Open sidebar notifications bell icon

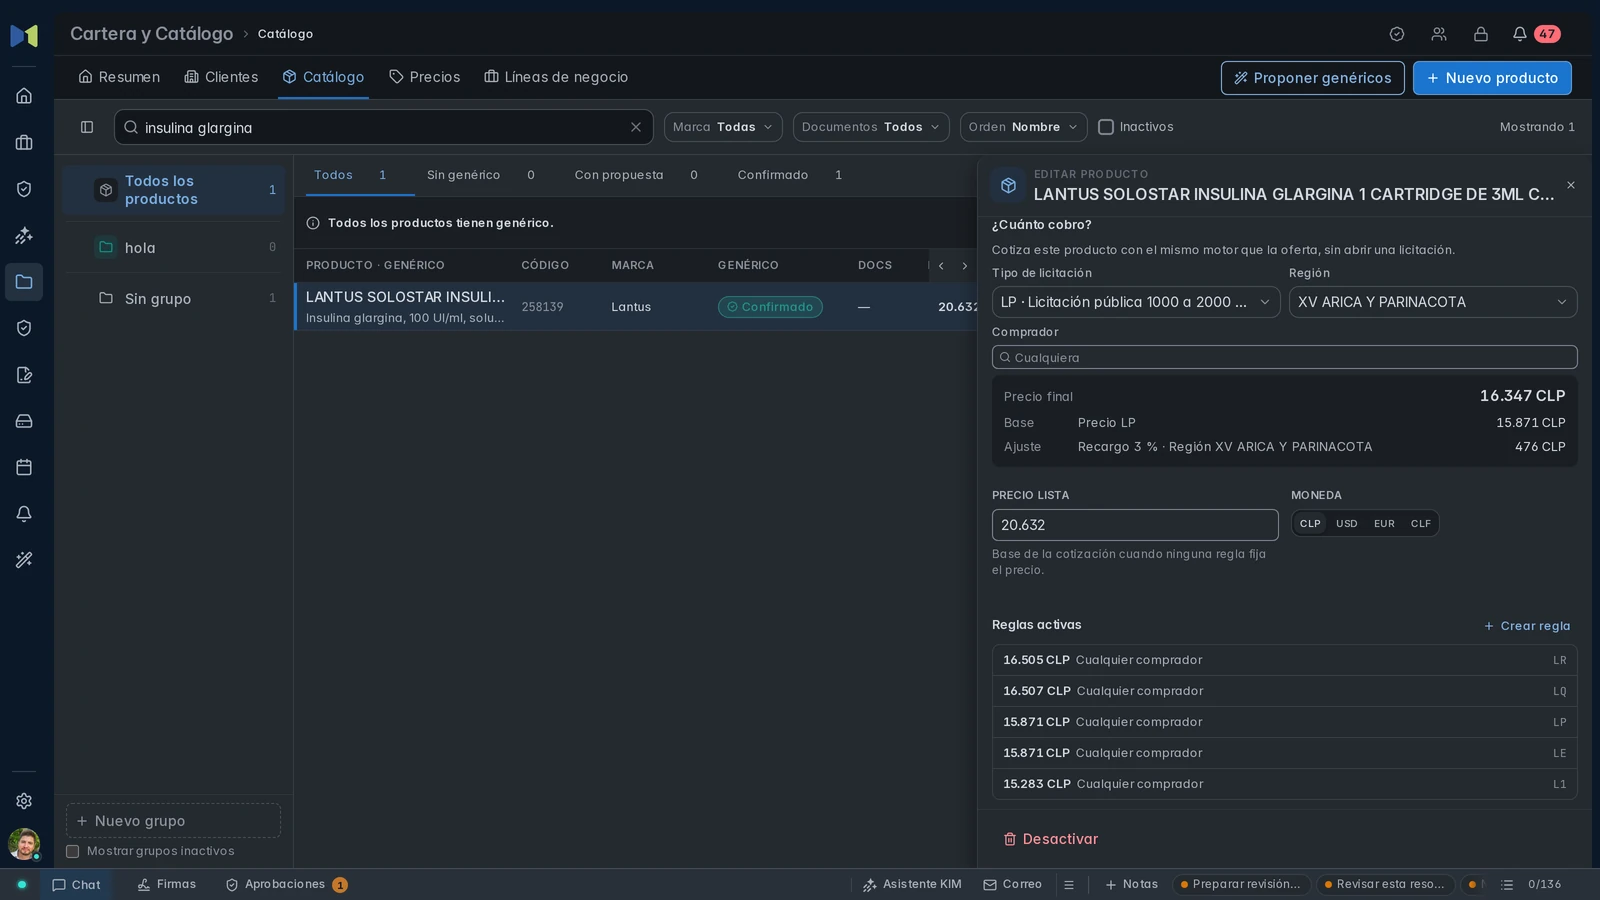click(24, 514)
